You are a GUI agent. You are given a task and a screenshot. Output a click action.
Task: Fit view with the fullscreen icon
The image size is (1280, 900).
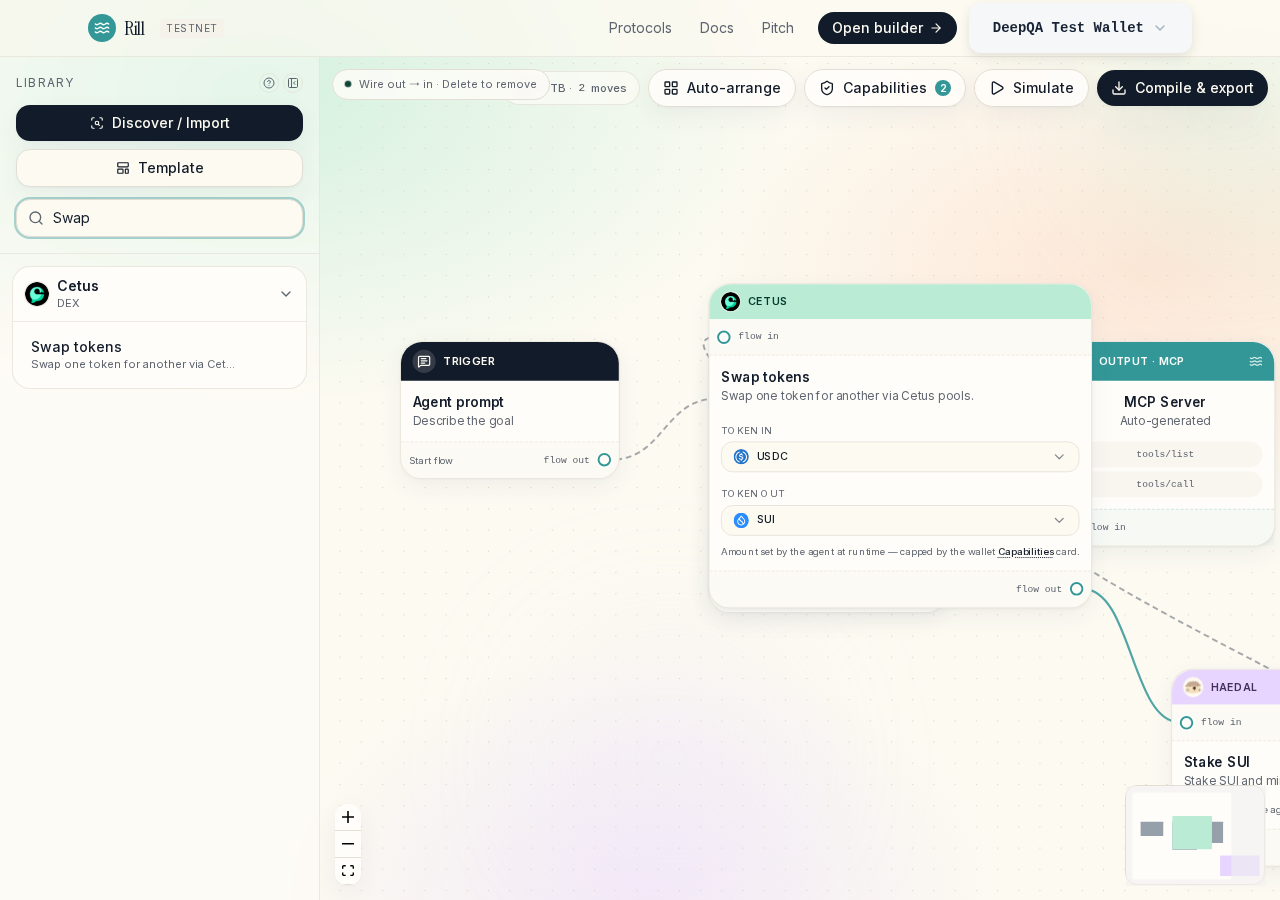pos(348,871)
